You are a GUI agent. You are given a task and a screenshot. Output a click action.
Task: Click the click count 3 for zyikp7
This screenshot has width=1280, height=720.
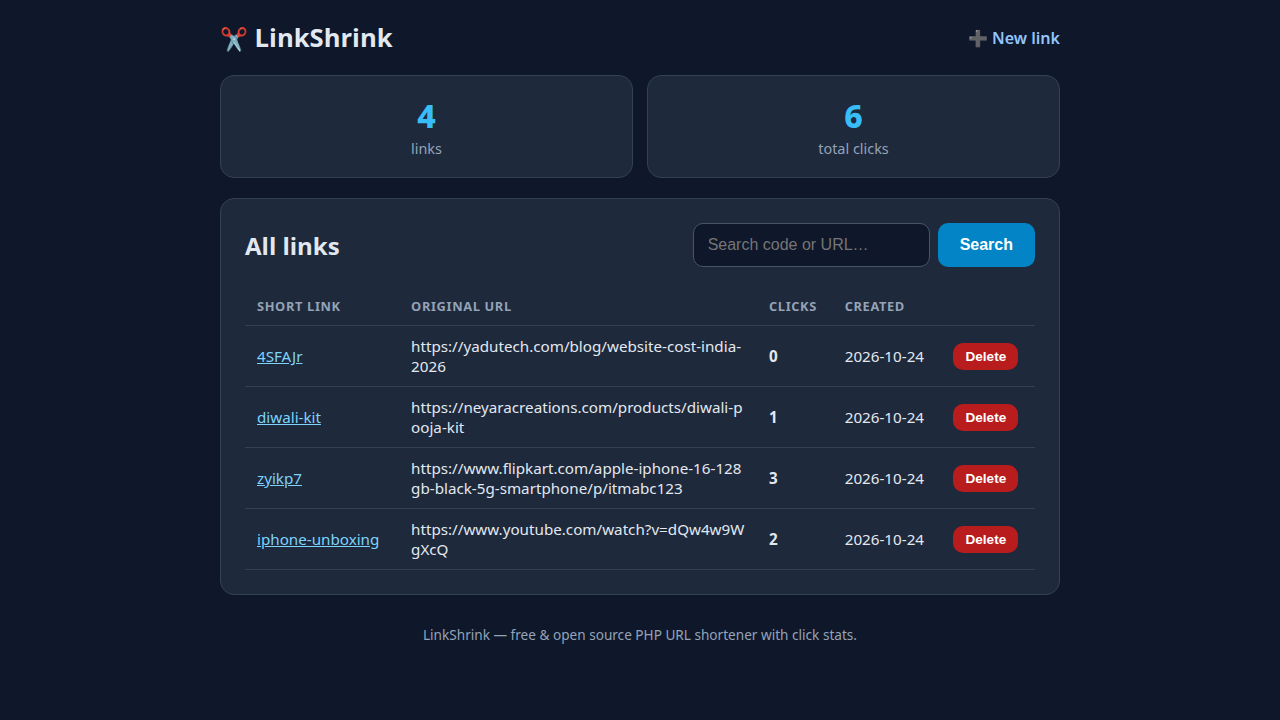point(773,479)
